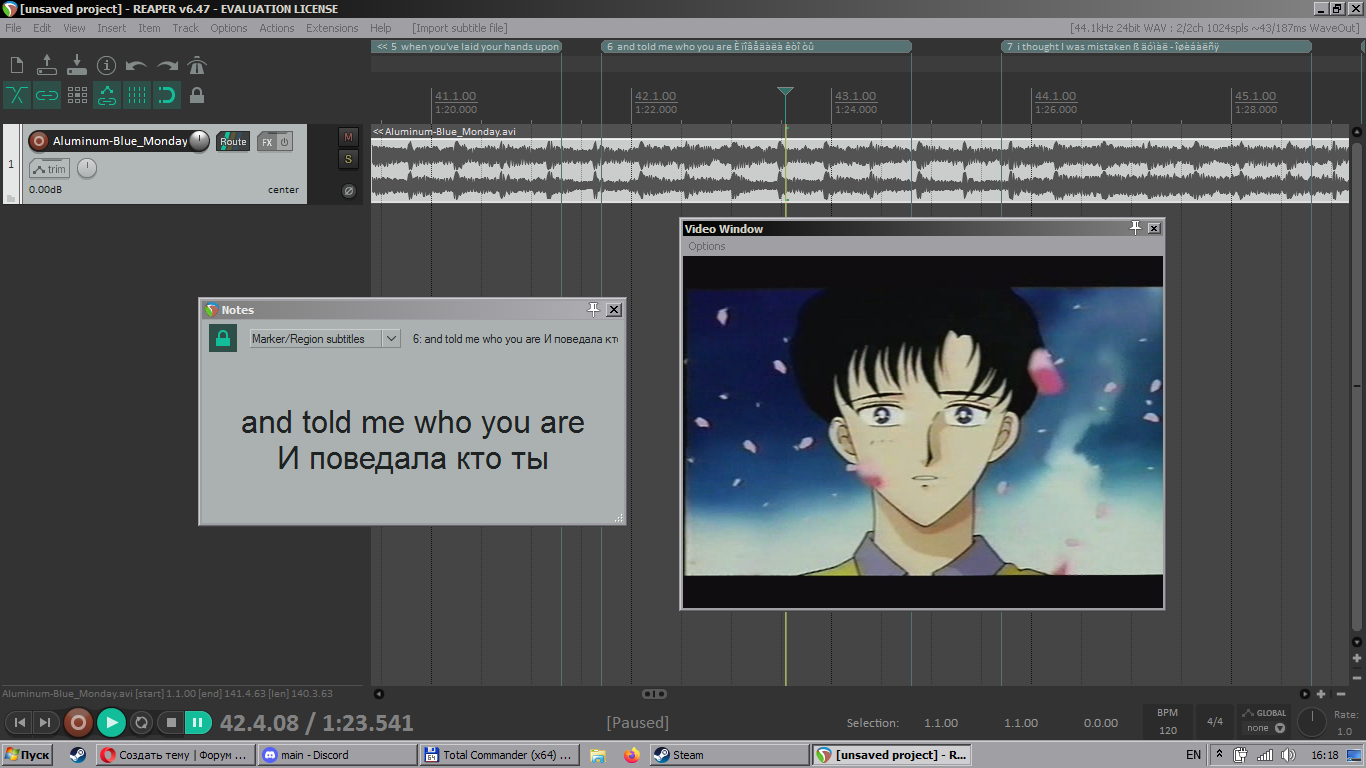Select region 7 'i thought I was mistaken'
1366x768 pixels.
tap(1156, 46)
